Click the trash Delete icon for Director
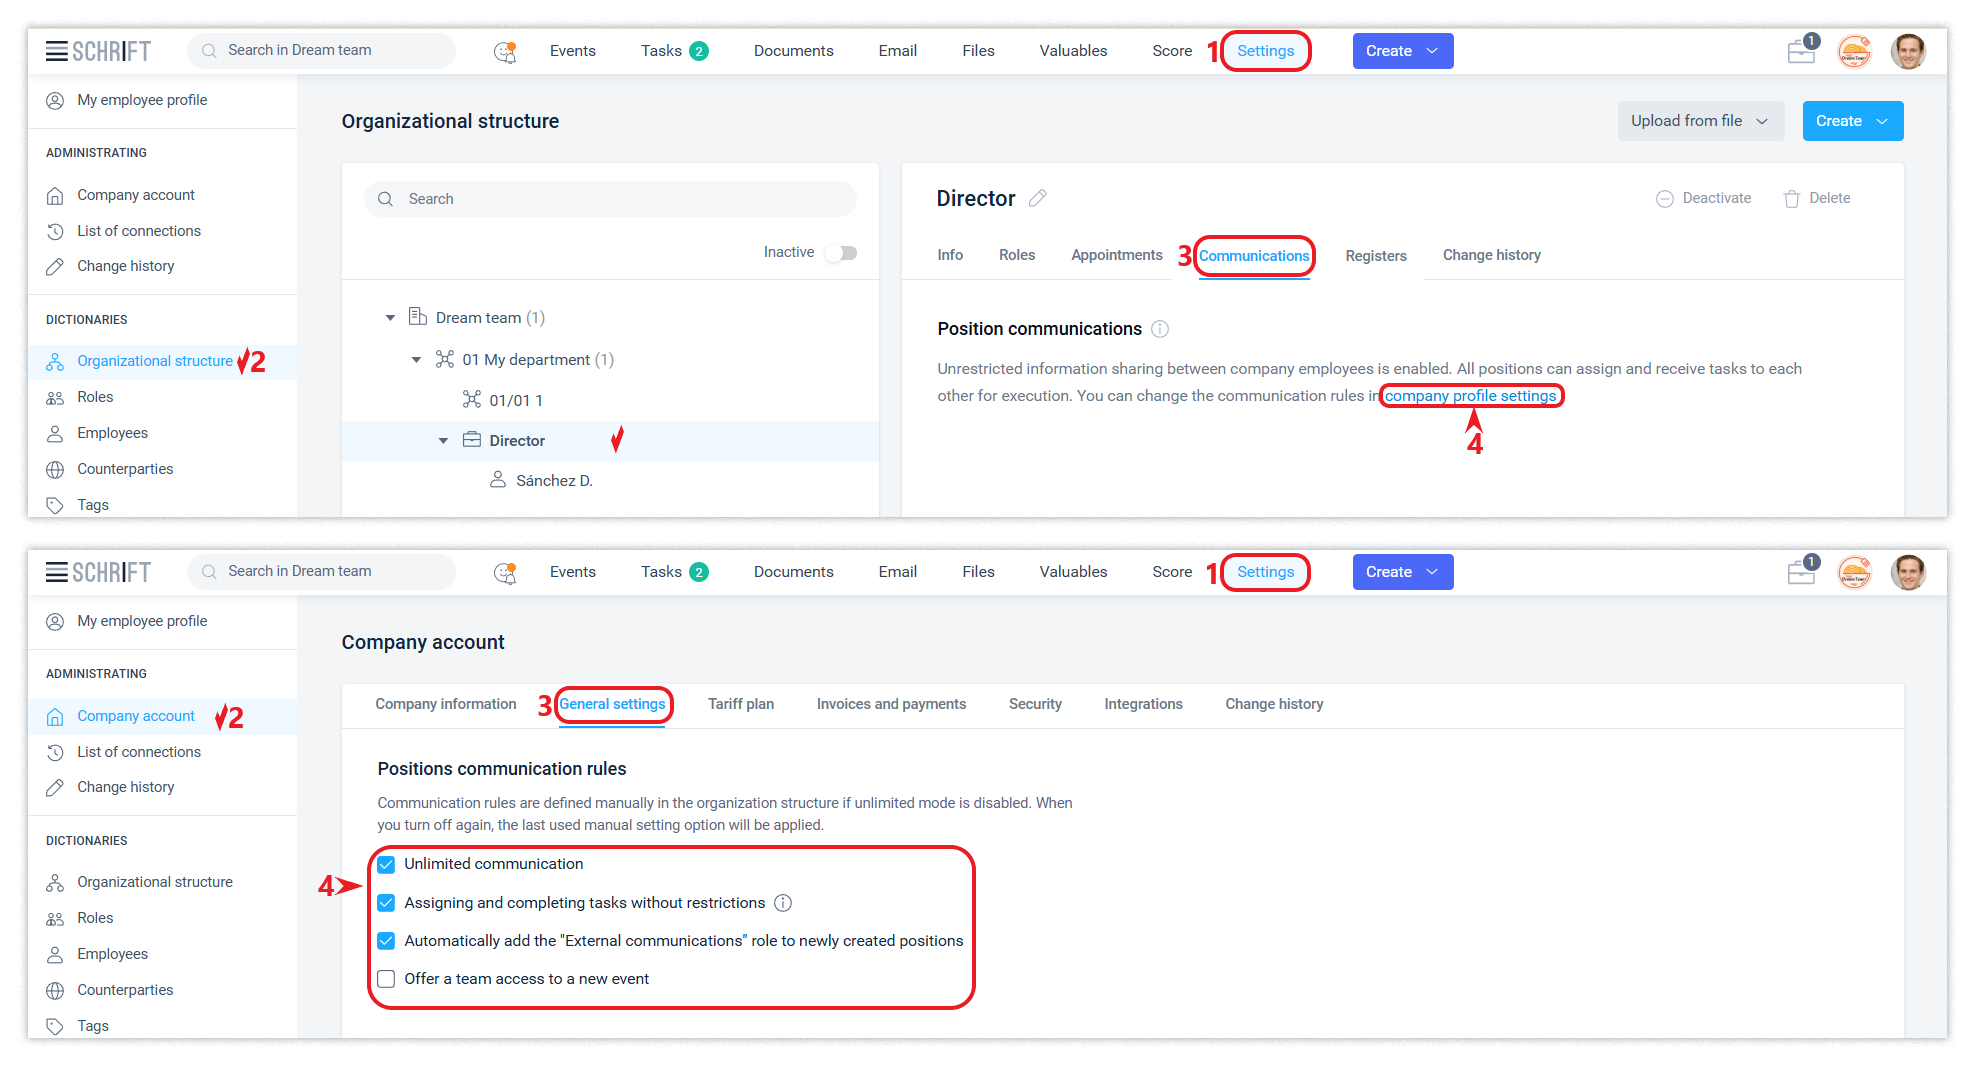This screenshot has width=1979, height=1069. [x=1791, y=199]
